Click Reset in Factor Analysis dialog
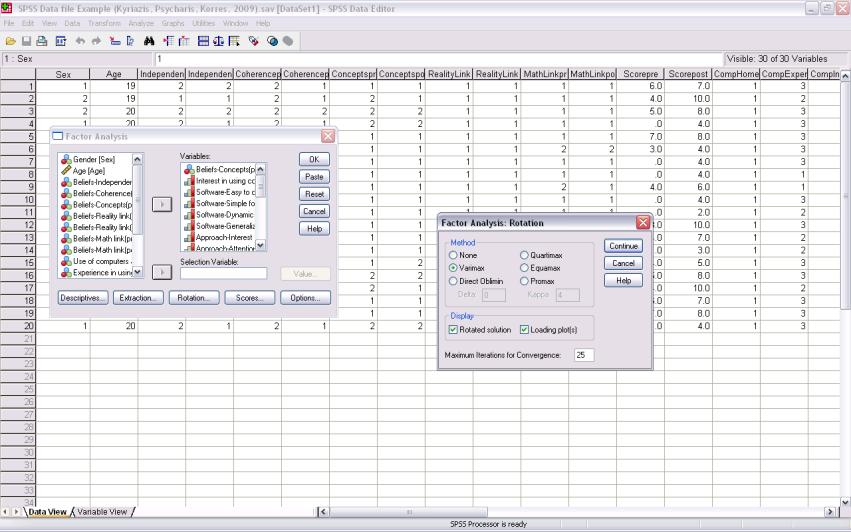 pos(314,194)
